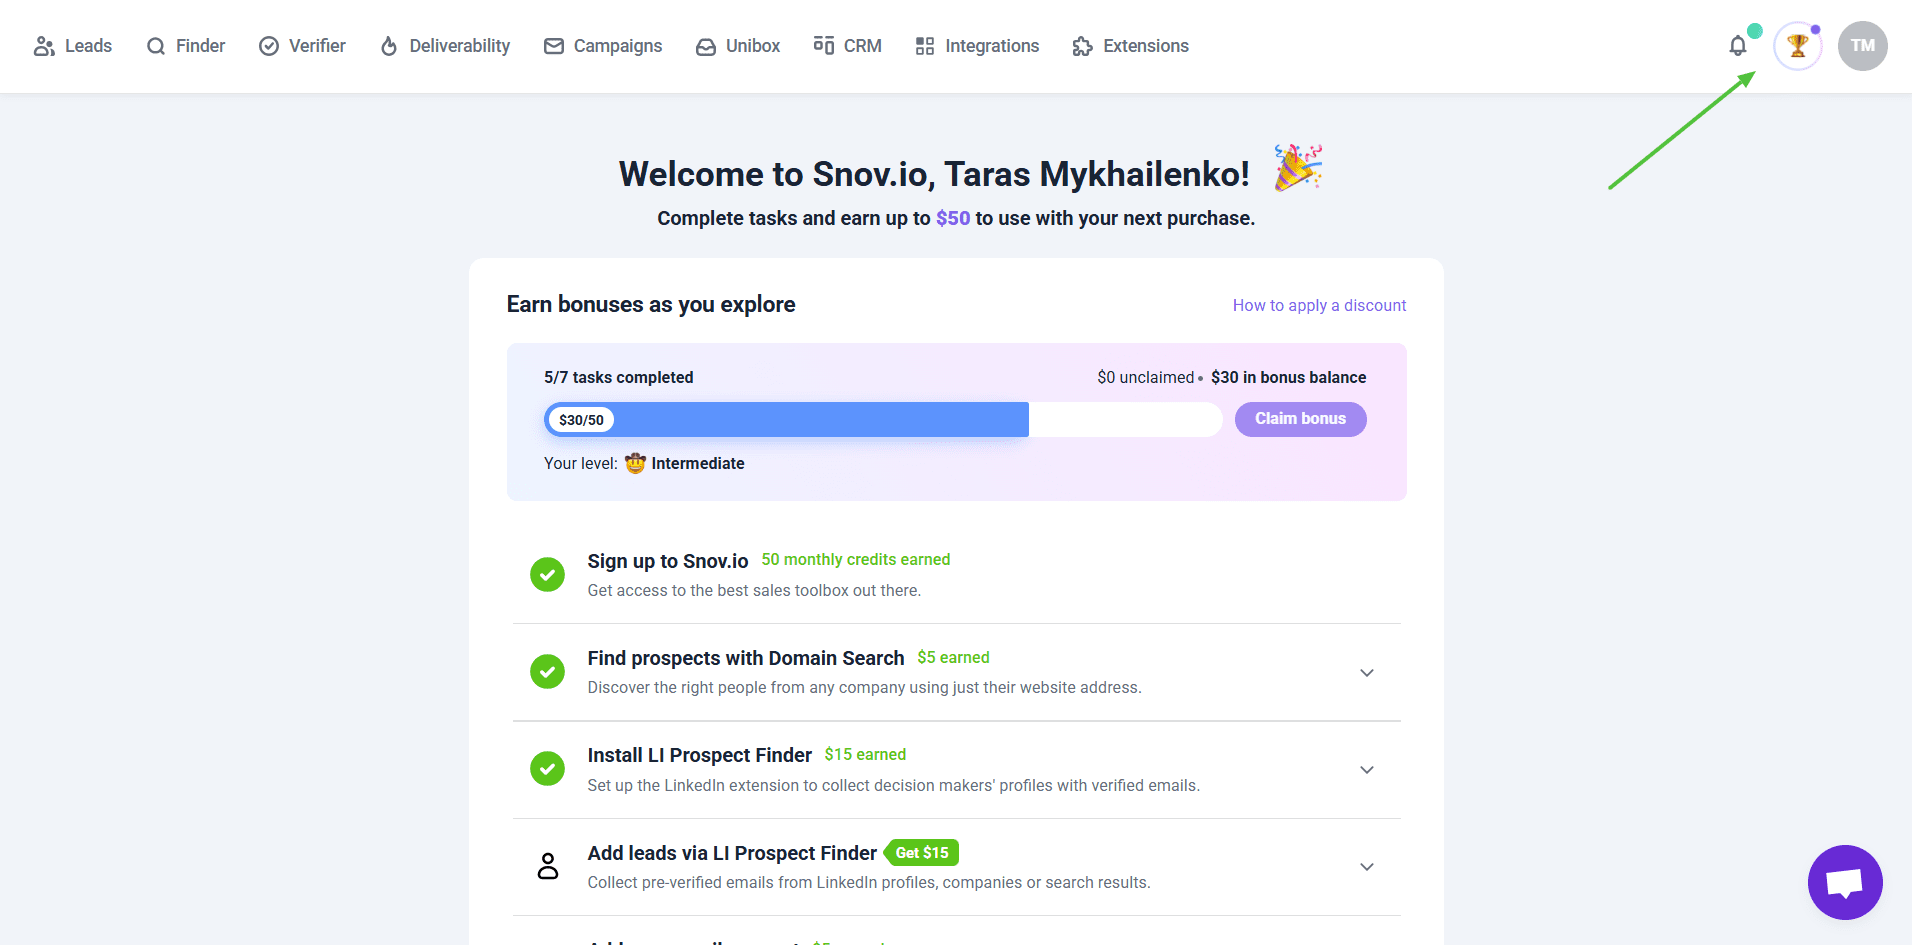1912x945 pixels.
Task: Expand the Add leads via LI Prospect Finder task
Action: tap(1367, 867)
